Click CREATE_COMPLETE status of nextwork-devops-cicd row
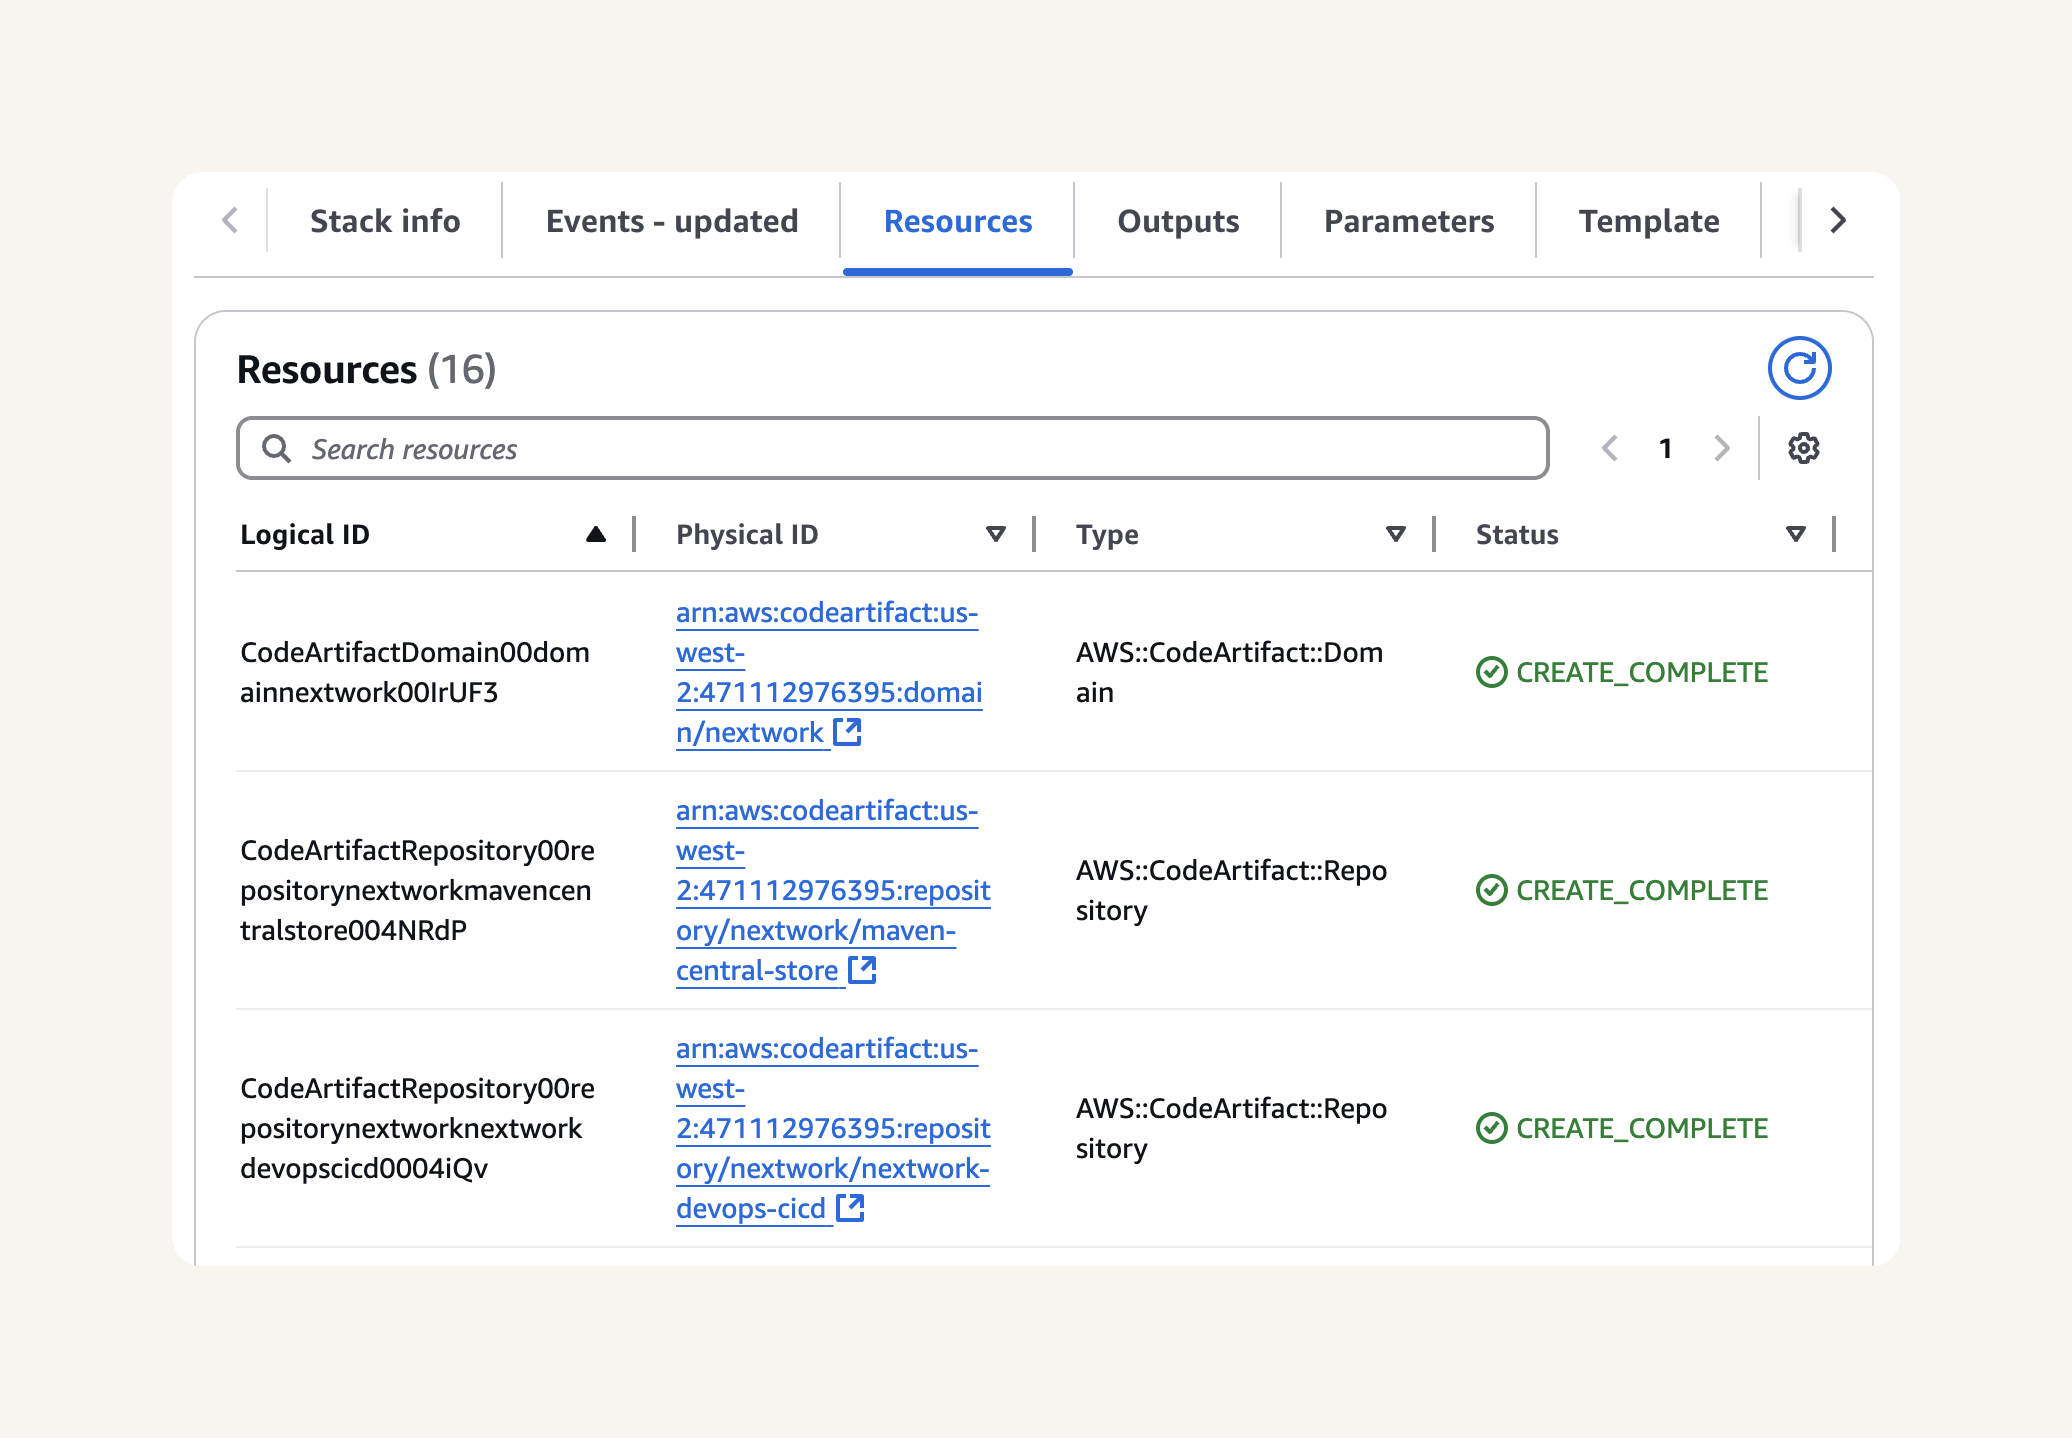The image size is (2072, 1438). point(1642,1128)
